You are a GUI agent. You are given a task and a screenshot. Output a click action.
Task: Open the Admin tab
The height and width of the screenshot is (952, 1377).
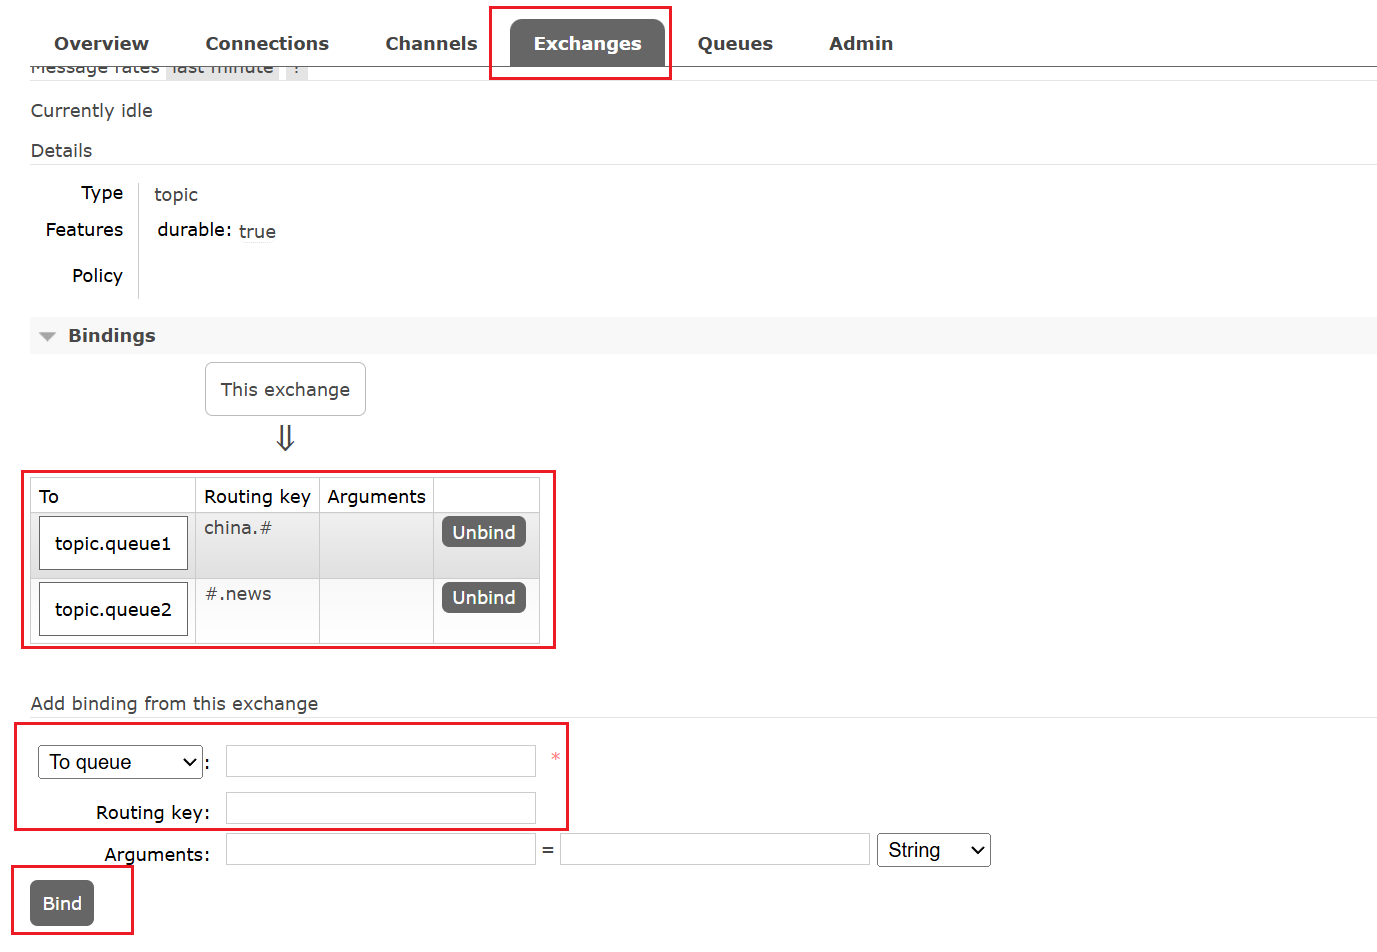pyautogui.click(x=861, y=43)
